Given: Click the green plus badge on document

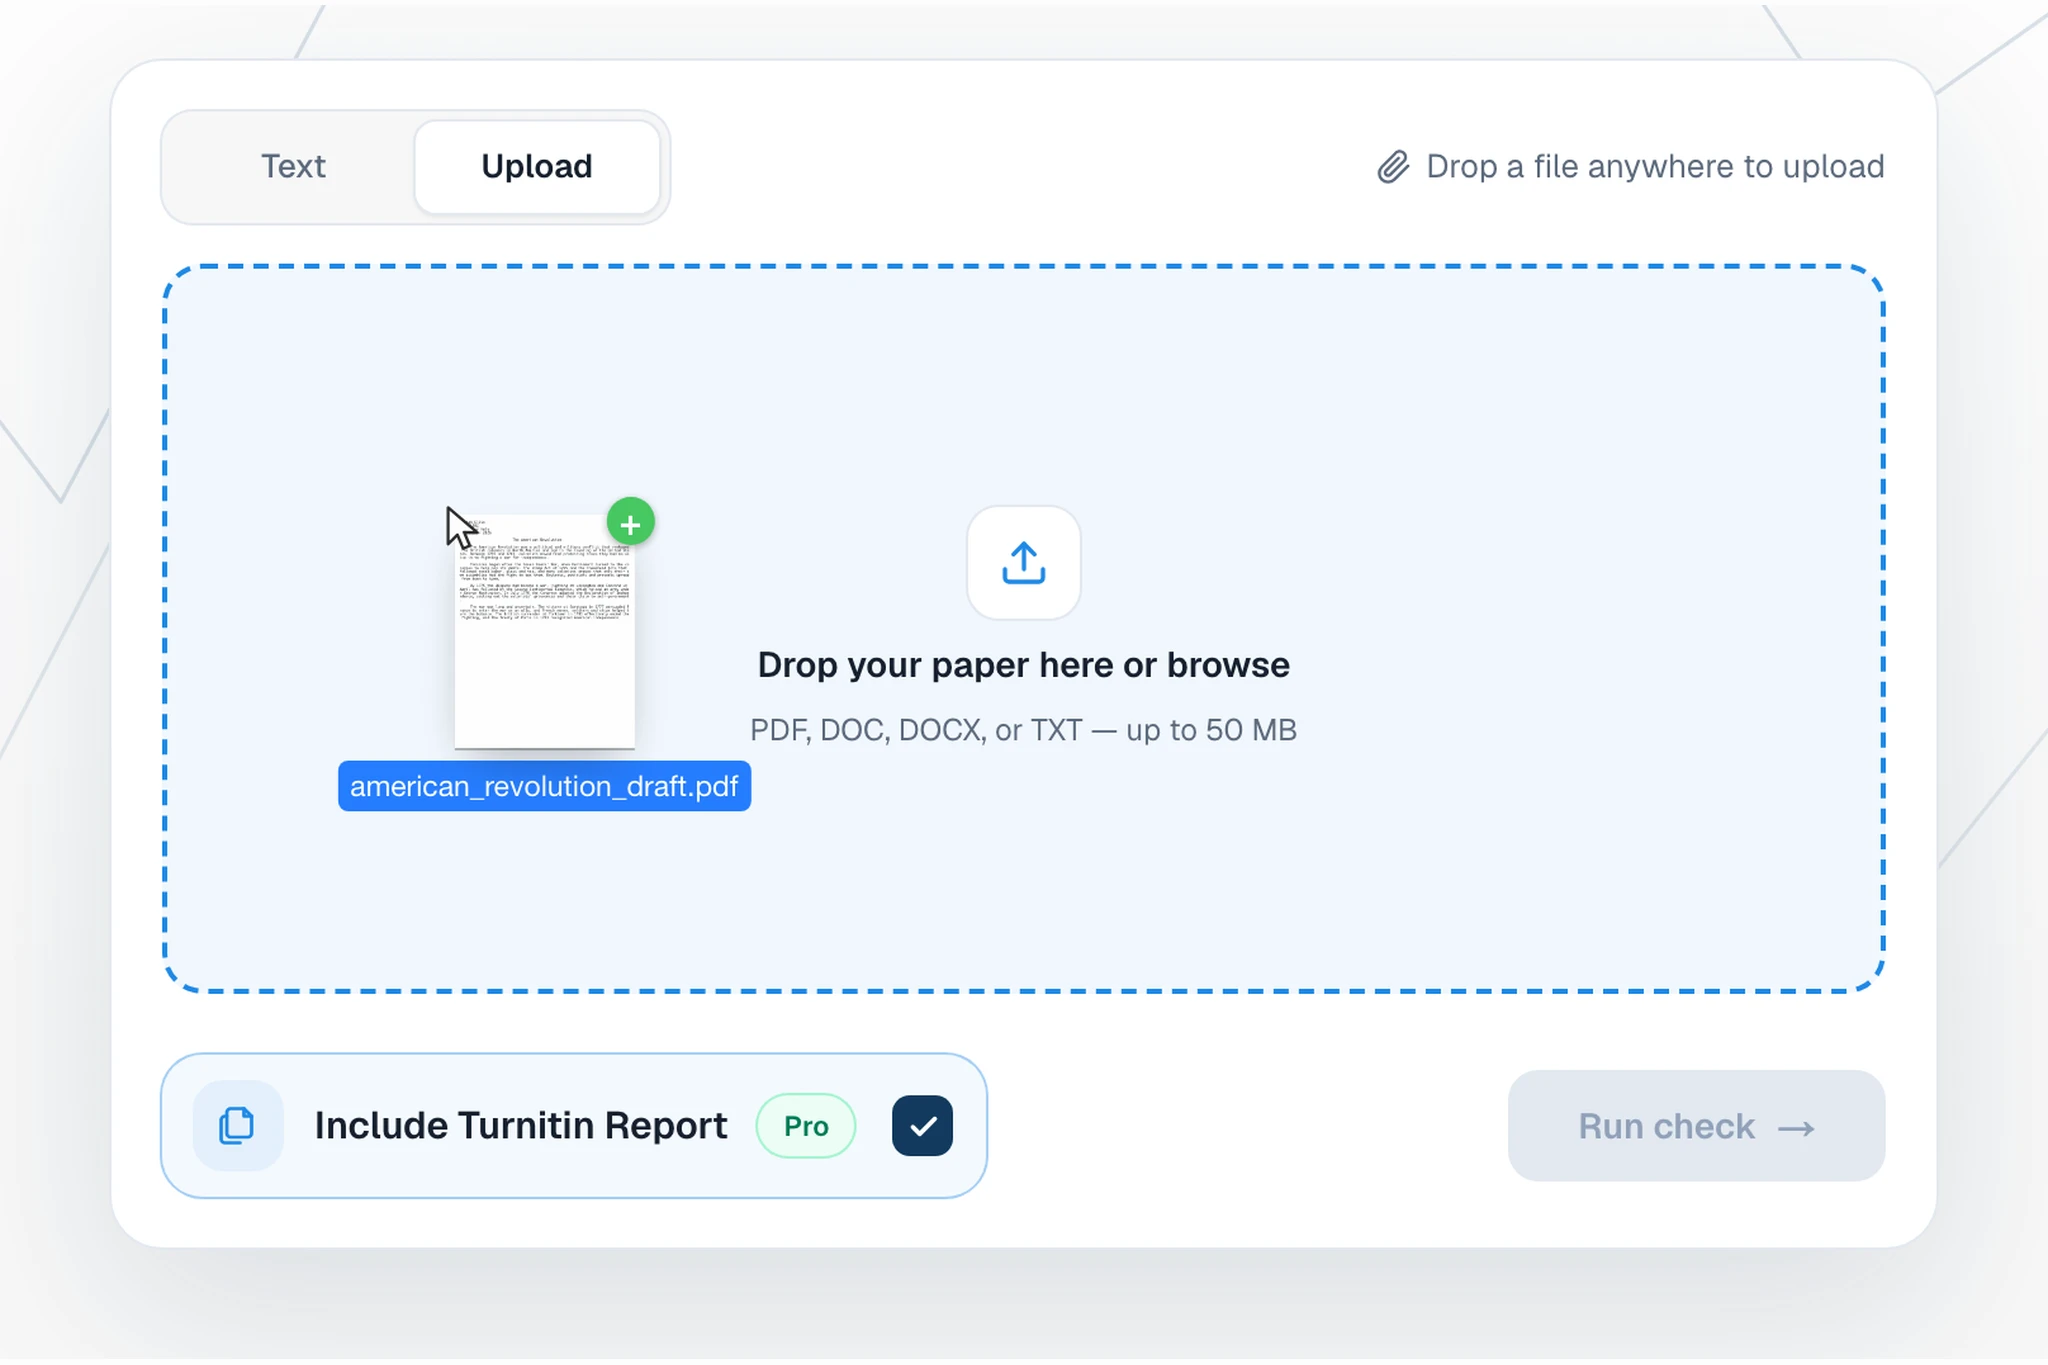Looking at the screenshot, I should (630, 522).
